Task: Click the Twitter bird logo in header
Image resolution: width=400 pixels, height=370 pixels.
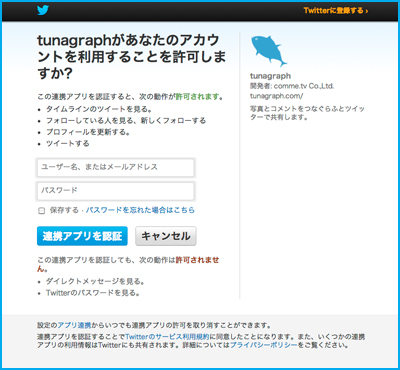Action: click(43, 10)
